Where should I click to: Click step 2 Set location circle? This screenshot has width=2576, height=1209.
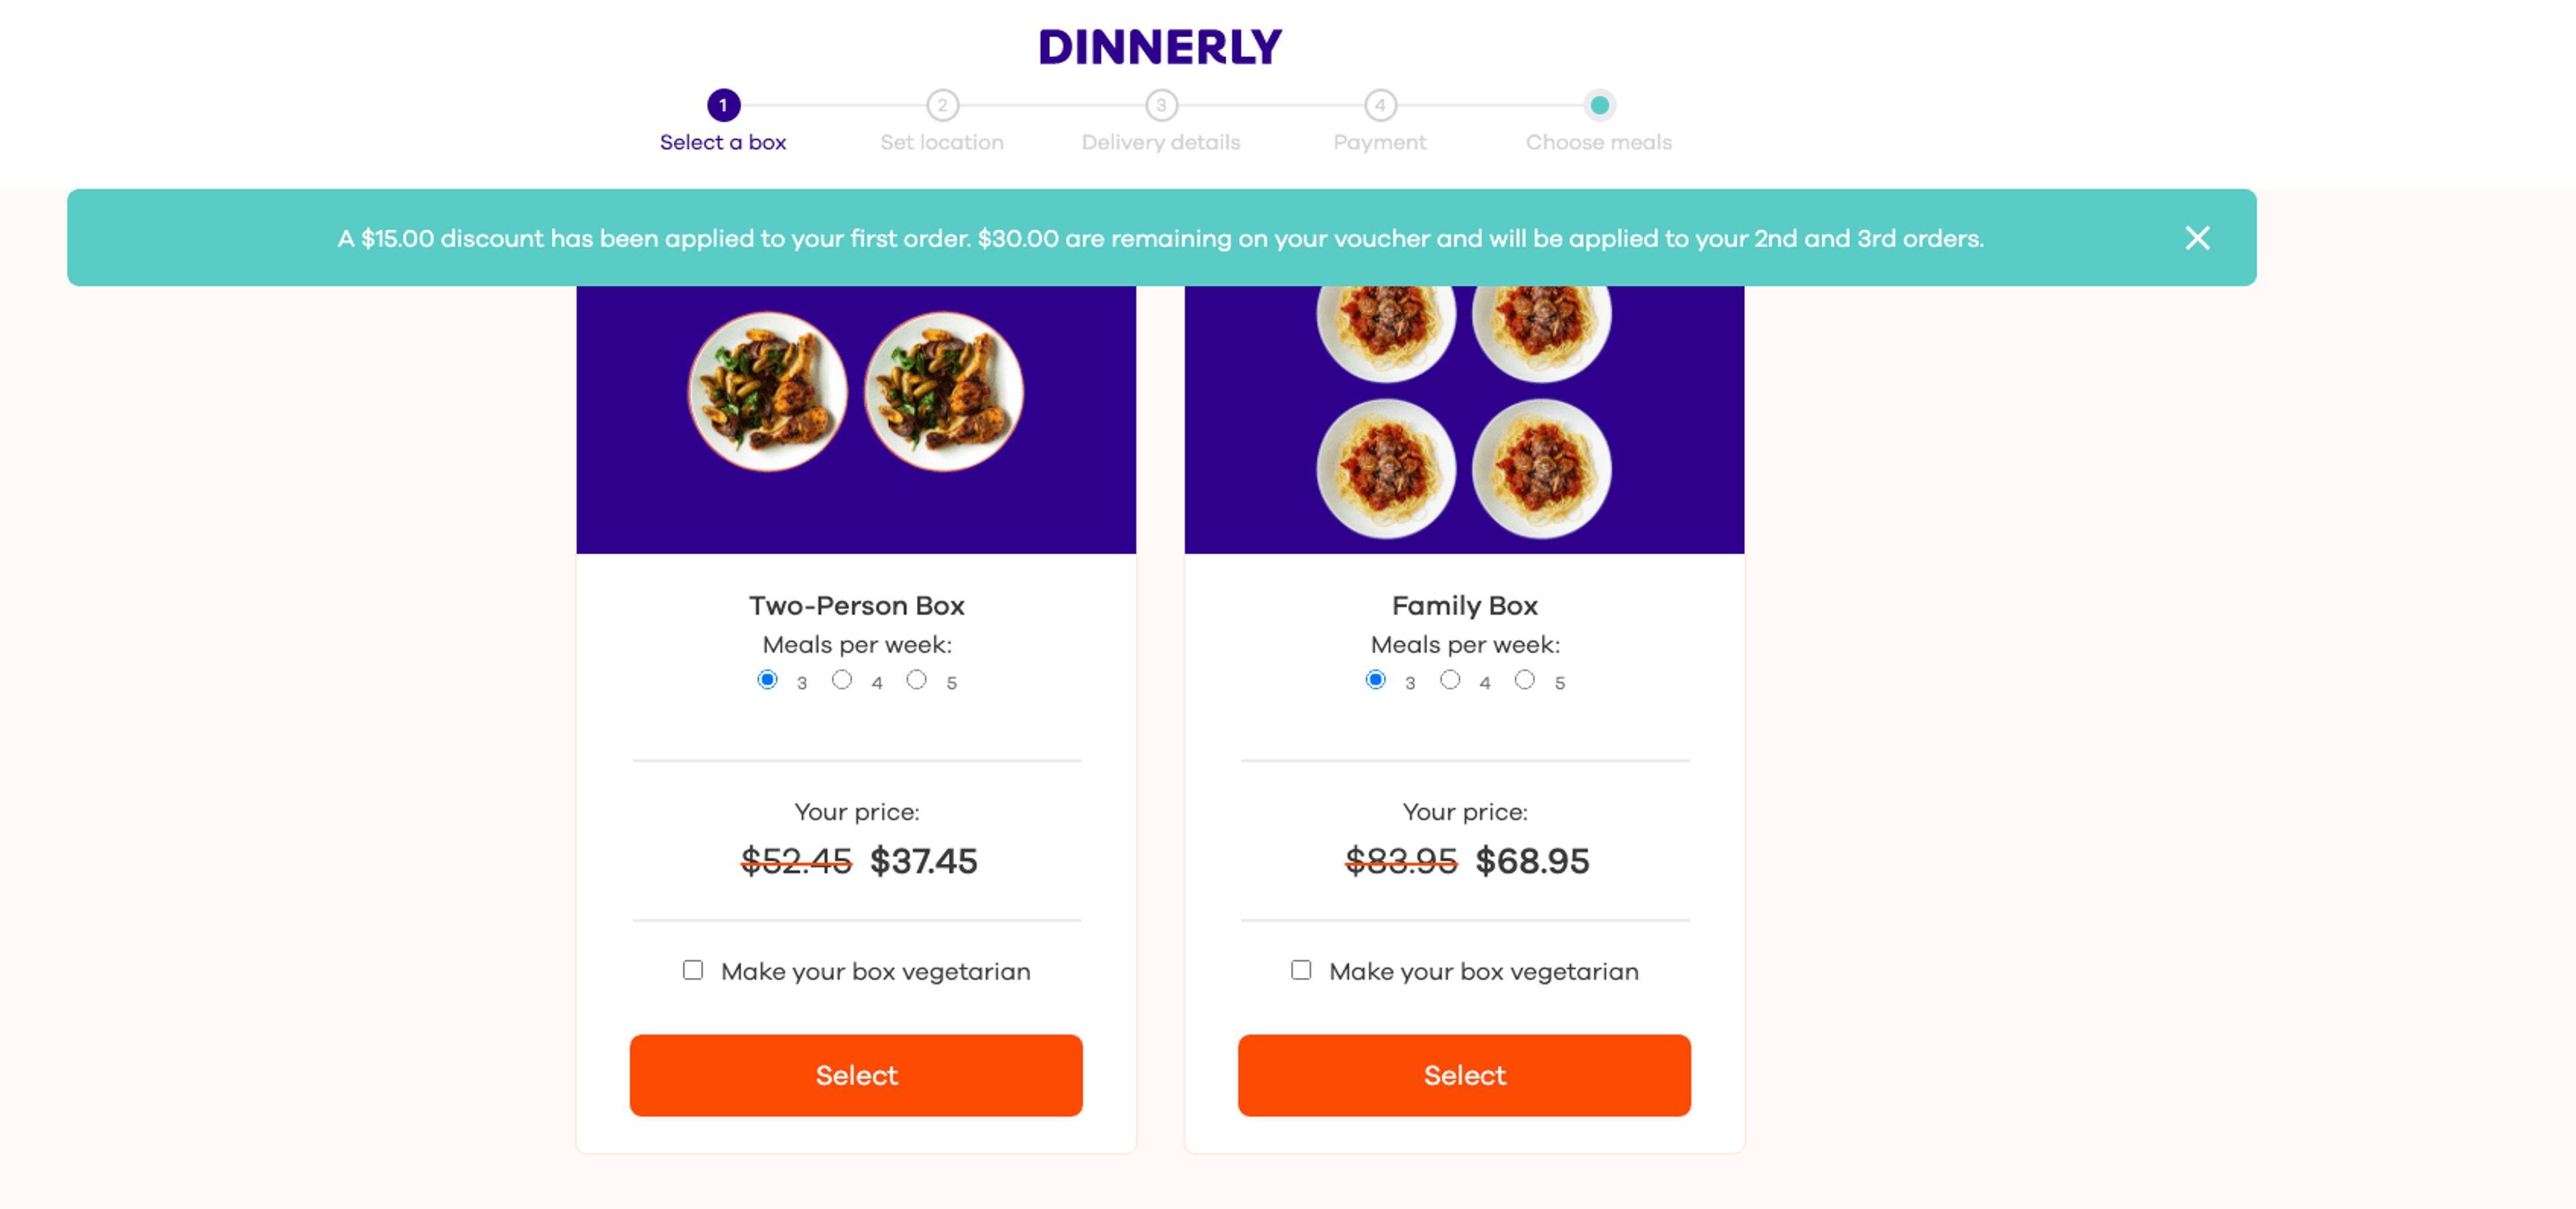pos(942,105)
